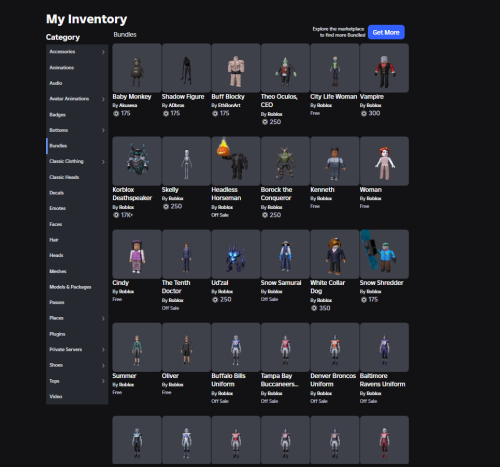Click Tampa Bay Buccaneers thumbnail
Screen dimensions: 500x467
(x=285, y=347)
